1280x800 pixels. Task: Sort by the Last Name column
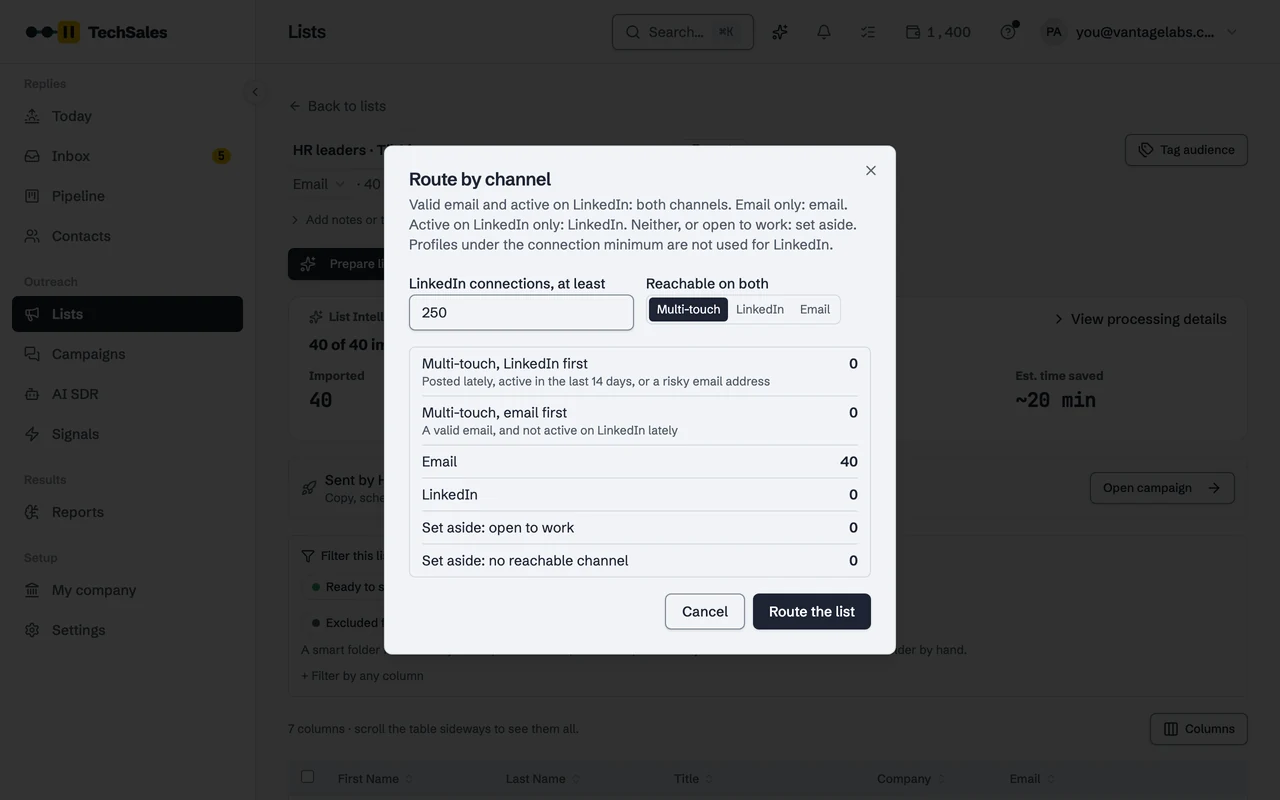[542, 779]
